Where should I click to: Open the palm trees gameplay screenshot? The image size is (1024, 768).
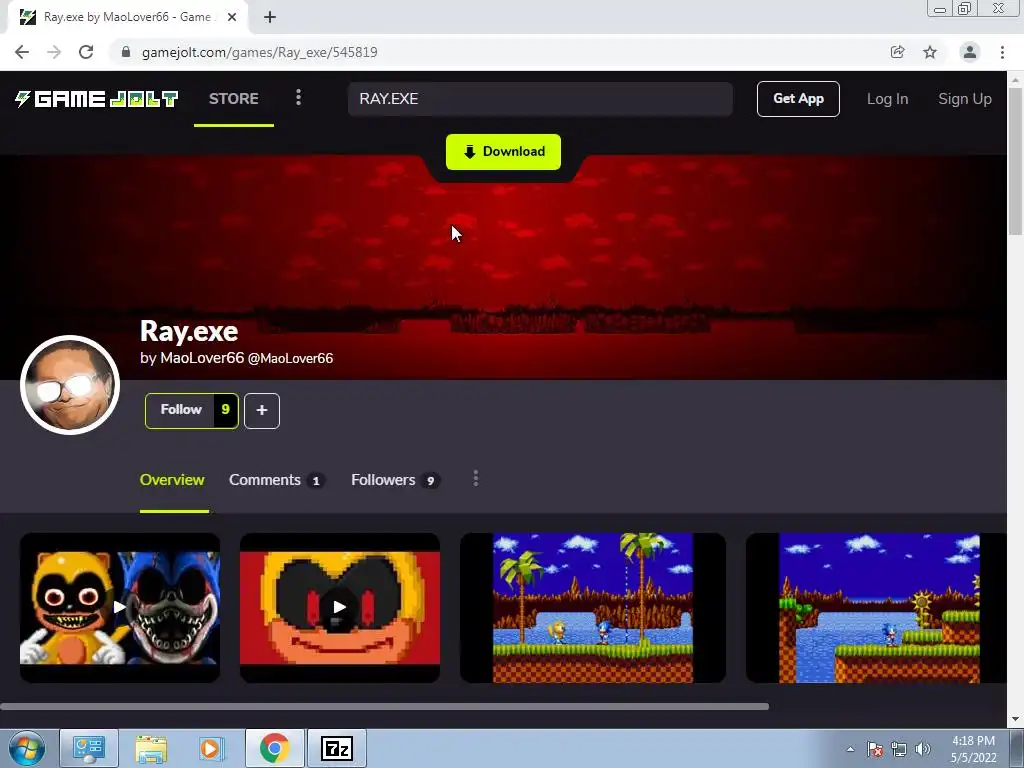click(593, 607)
